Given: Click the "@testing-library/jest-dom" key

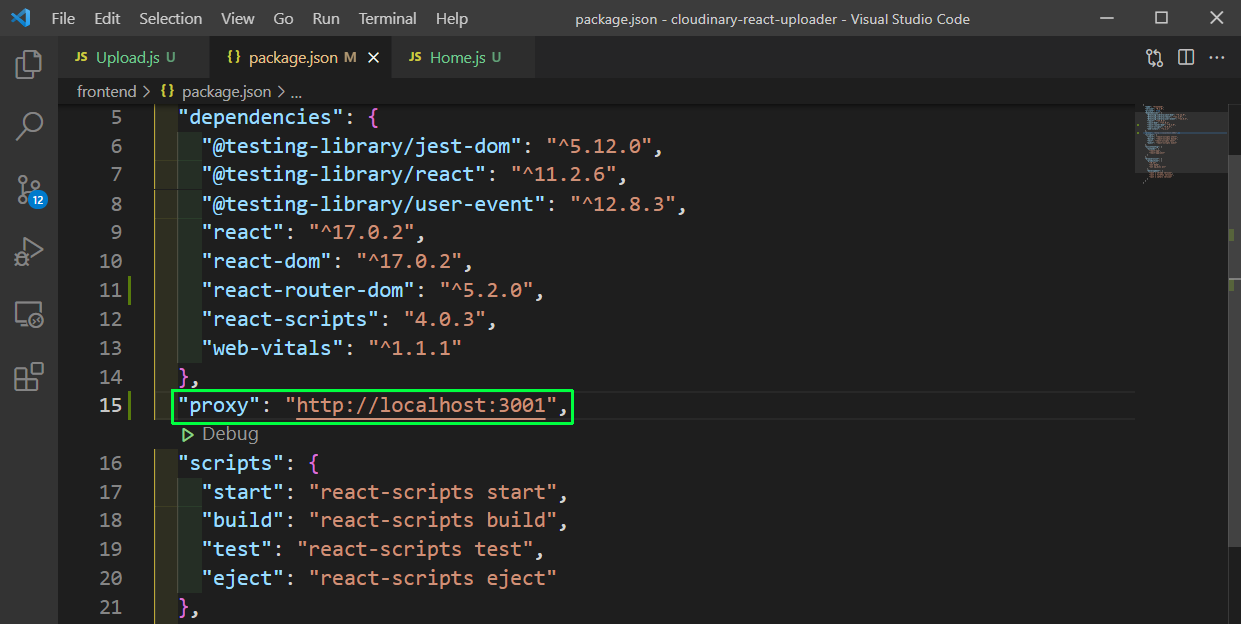Looking at the screenshot, I should pyautogui.click(x=362, y=146).
